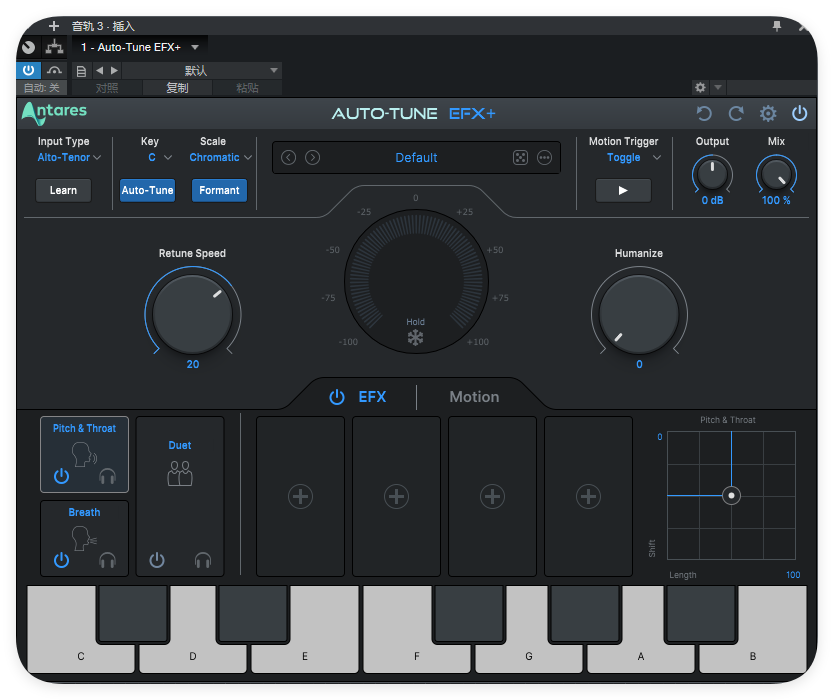Click the host plus icon at top
Screen dimensions: 834x700
pyautogui.click(x=54, y=26)
